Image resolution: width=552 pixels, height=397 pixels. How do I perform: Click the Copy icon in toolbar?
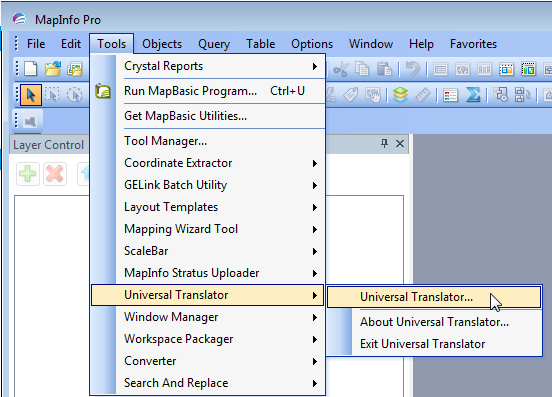(x=362, y=69)
